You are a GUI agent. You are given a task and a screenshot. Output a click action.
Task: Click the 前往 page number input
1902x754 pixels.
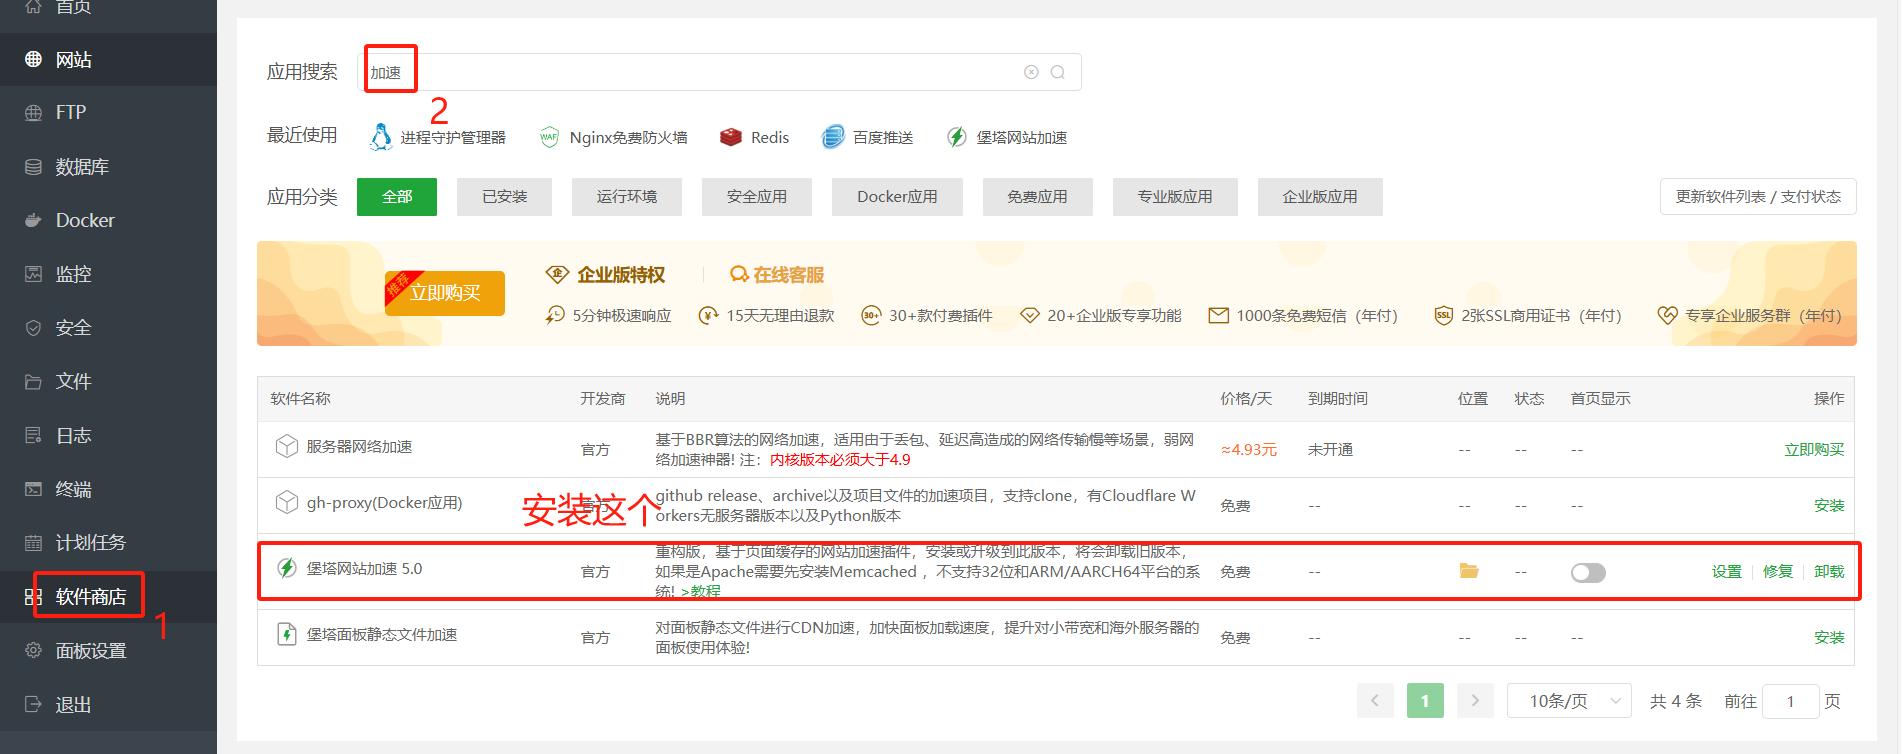1790,701
